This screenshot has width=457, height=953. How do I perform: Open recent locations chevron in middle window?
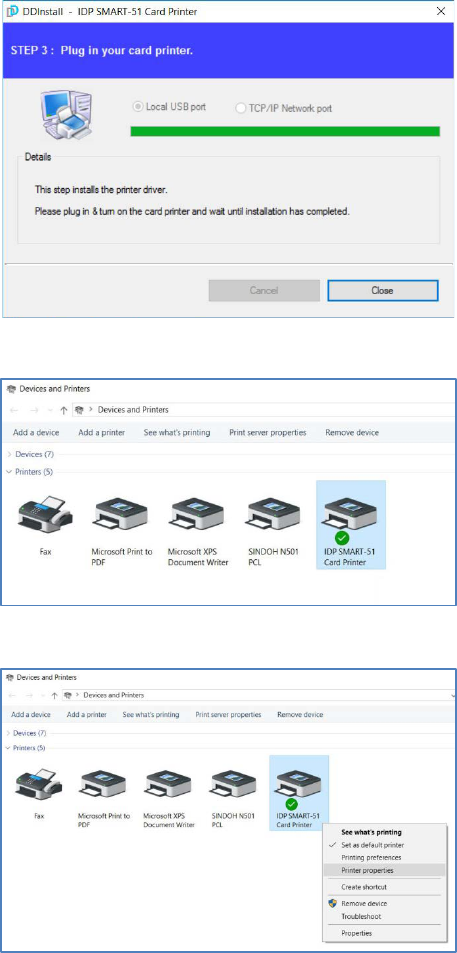[49, 410]
